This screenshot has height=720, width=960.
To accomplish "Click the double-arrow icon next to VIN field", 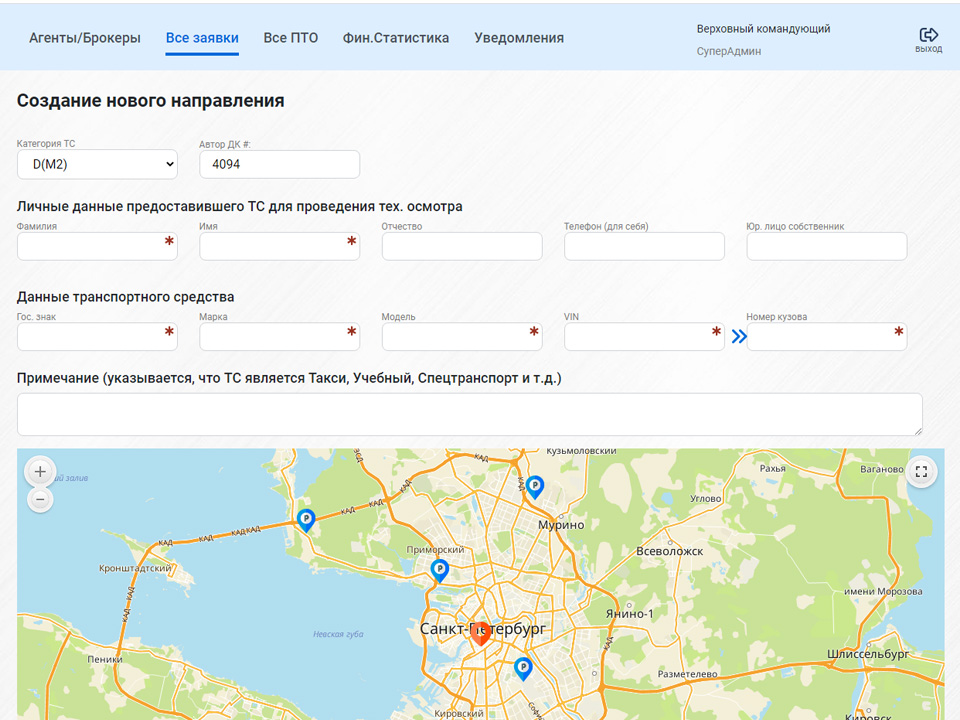I will tap(739, 337).
